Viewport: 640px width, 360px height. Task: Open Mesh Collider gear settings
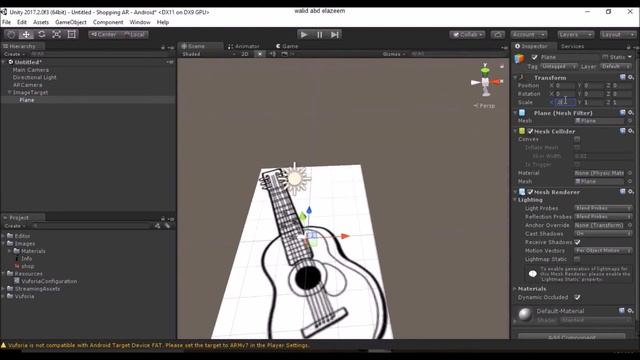pyautogui.click(x=631, y=131)
